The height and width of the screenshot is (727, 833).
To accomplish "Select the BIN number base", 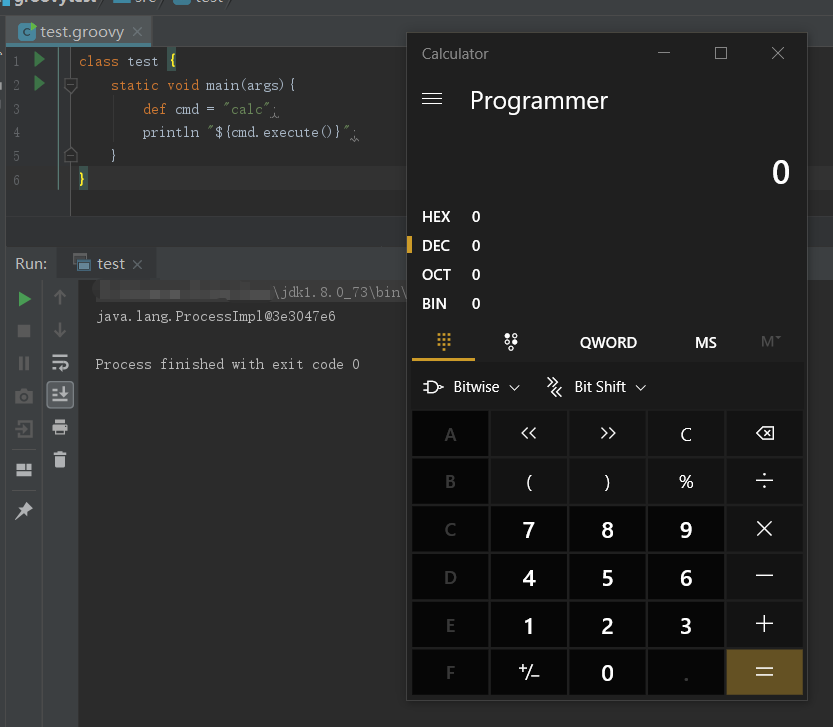I will [435, 304].
